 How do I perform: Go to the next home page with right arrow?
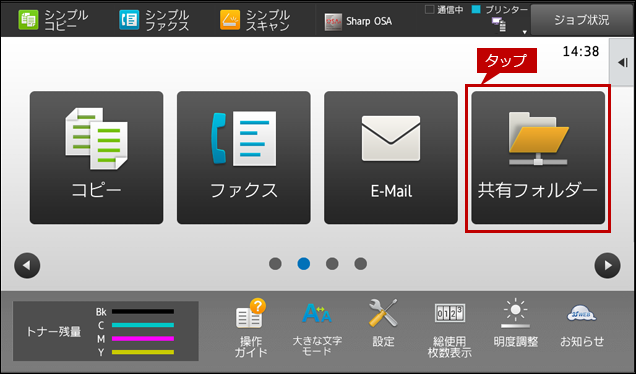point(607,265)
